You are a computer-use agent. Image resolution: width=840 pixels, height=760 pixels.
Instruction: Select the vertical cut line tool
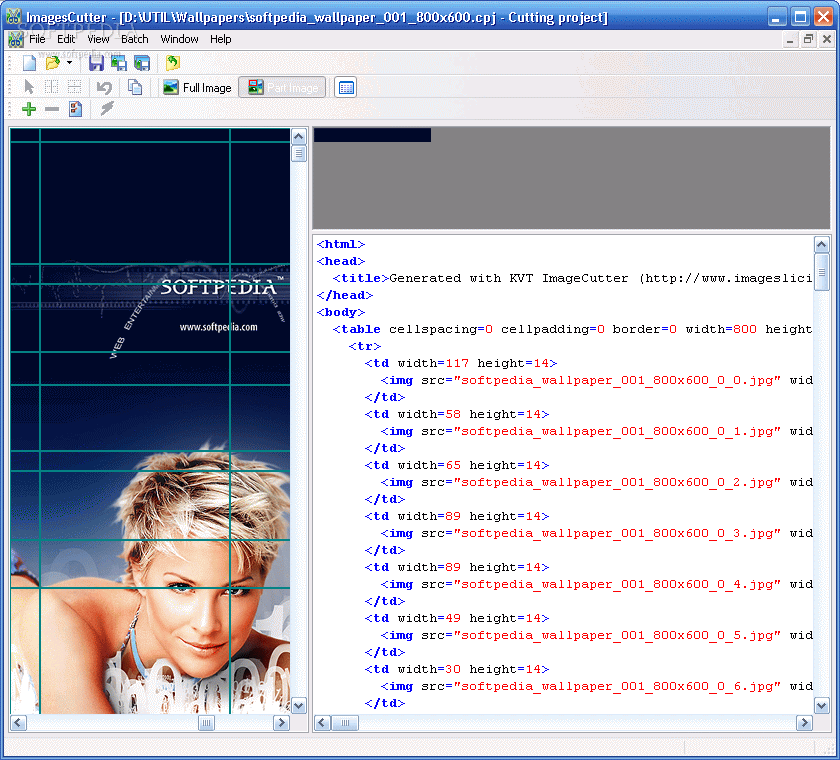(51, 87)
